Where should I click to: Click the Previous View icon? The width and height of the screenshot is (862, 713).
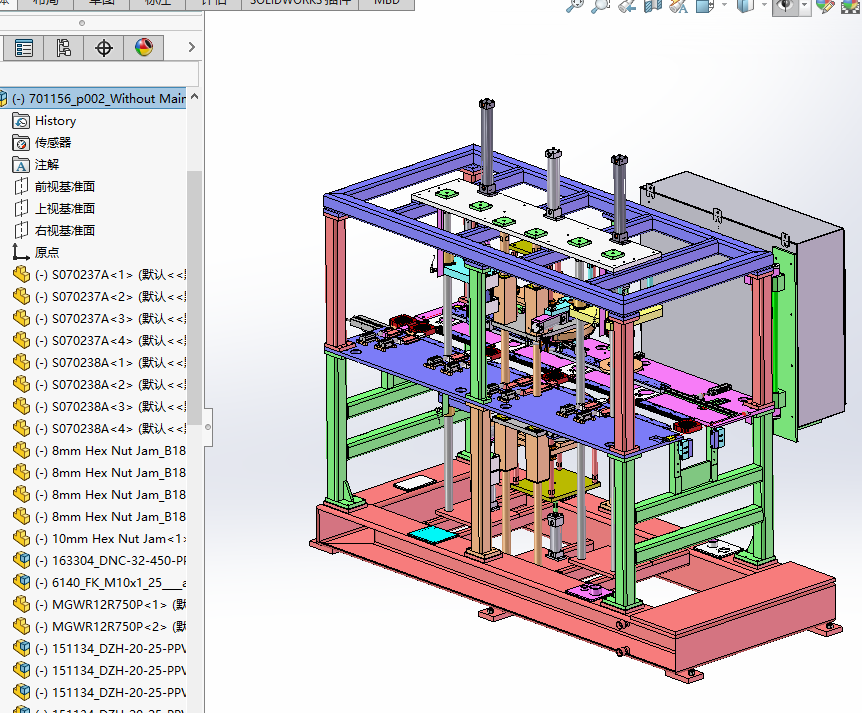pyautogui.click(x=626, y=6)
